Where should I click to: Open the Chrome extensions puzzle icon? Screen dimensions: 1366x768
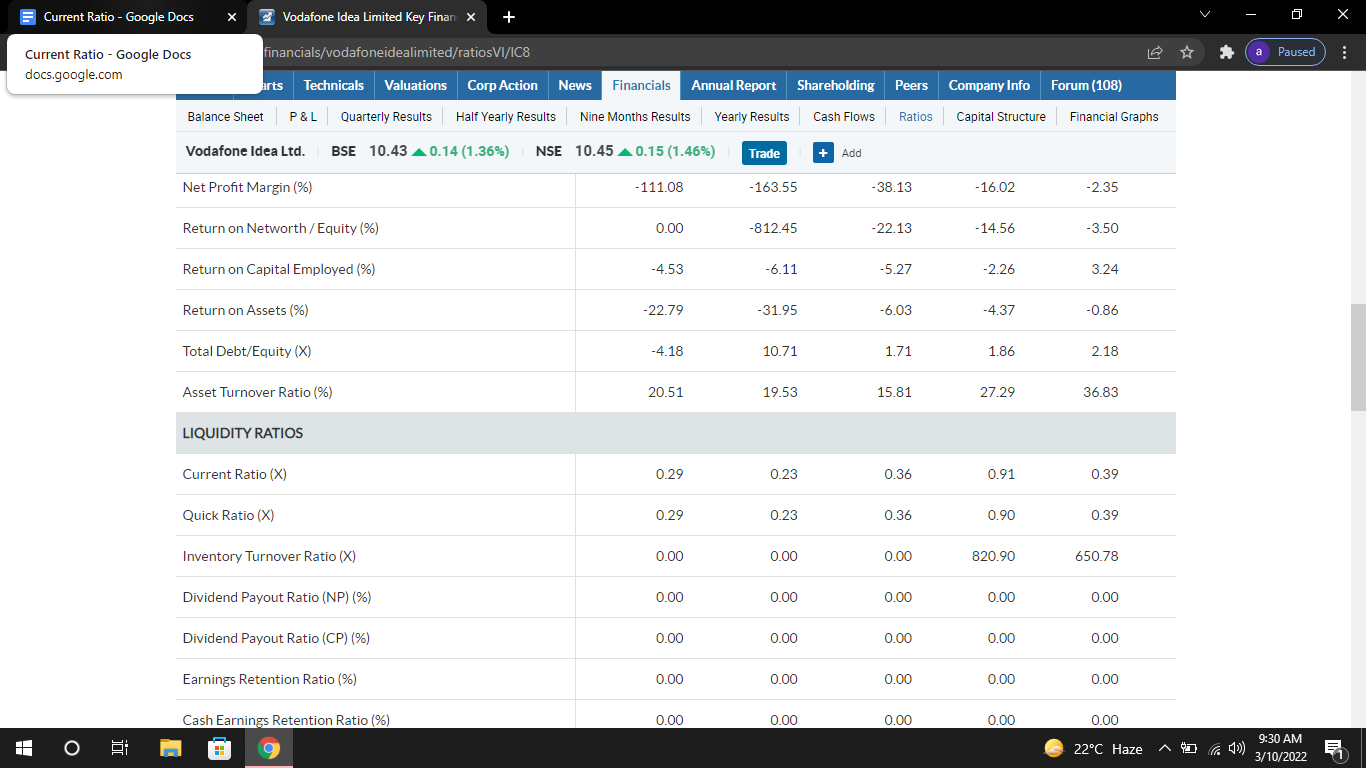click(x=1226, y=52)
